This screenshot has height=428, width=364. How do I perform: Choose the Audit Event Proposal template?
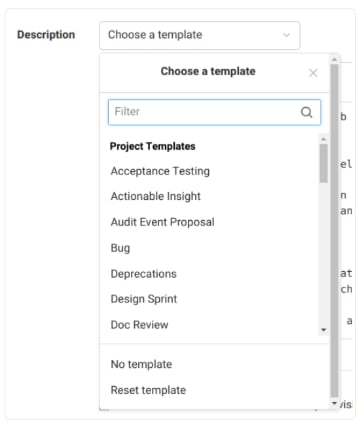coord(162,222)
